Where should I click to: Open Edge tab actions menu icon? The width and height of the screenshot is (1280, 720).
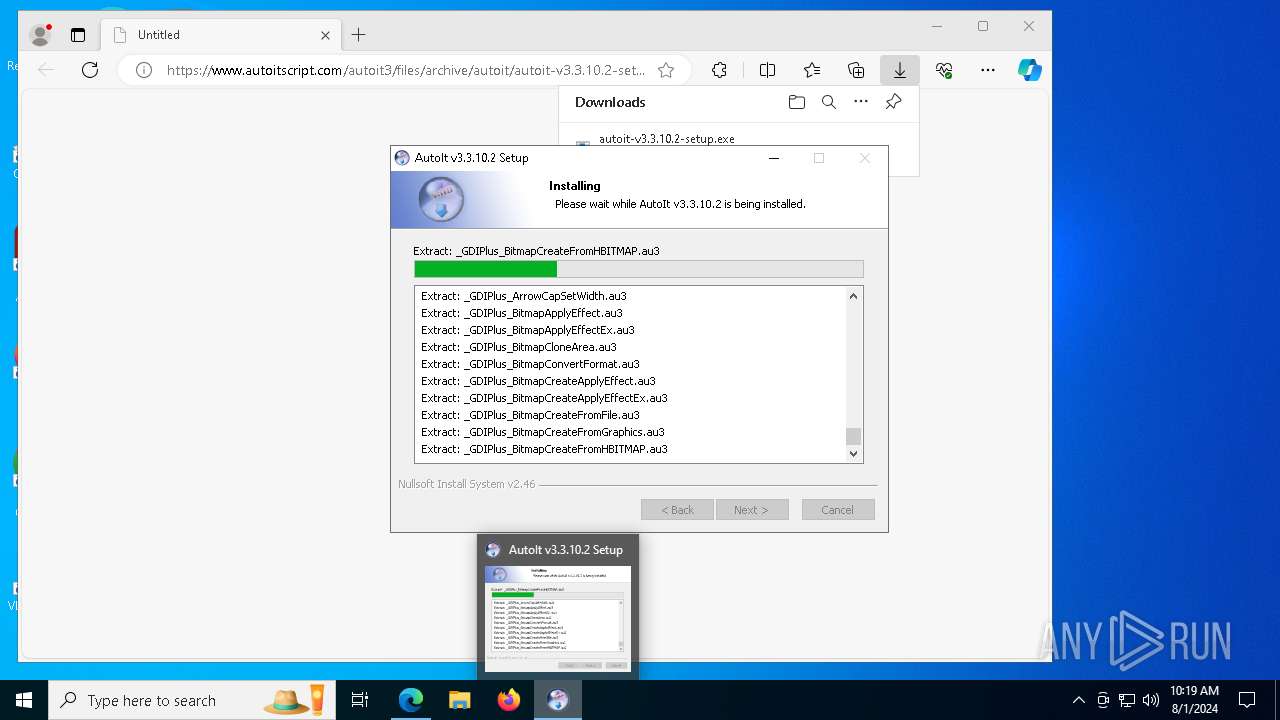[x=78, y=35]
